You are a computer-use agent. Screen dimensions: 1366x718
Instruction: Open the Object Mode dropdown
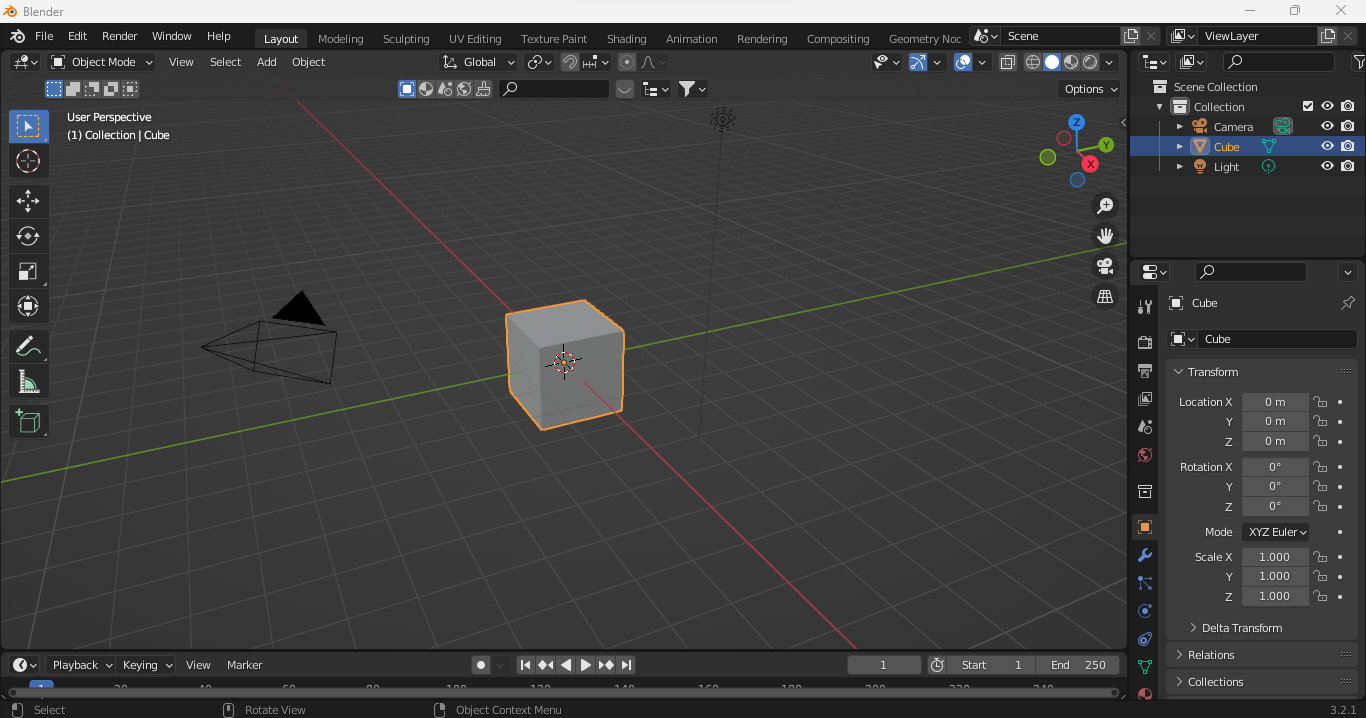click(x=100, y=62)
